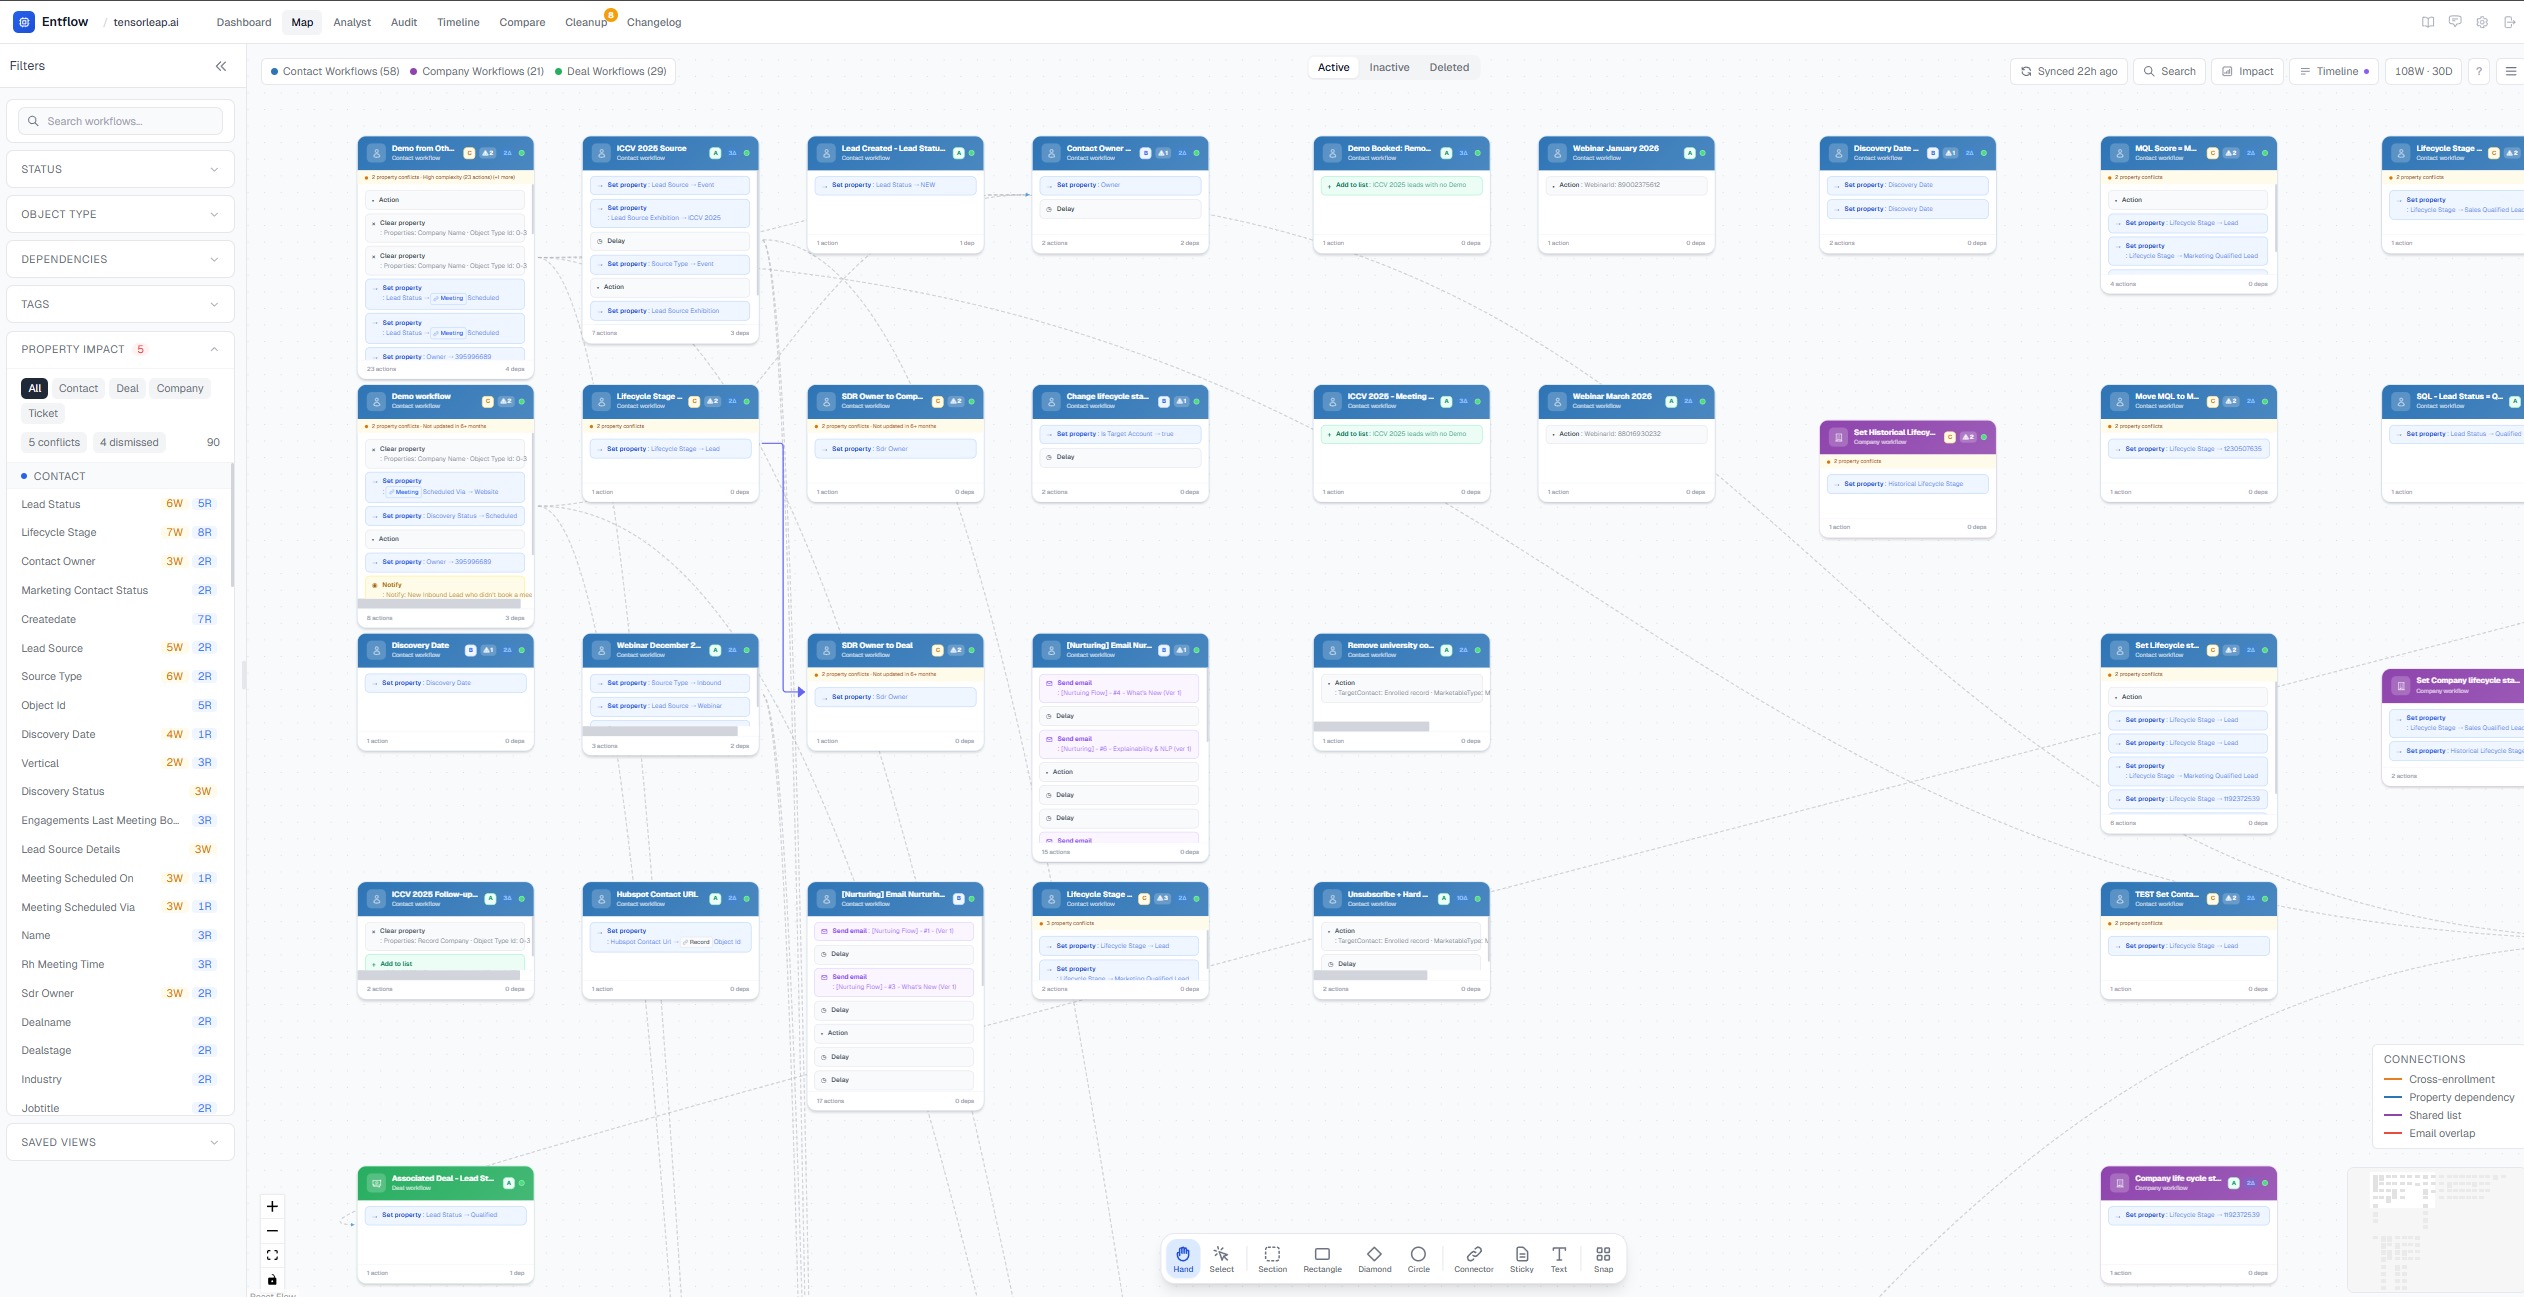
Task: Expand the OBJECT TYPE filter section
Action: 120,214
